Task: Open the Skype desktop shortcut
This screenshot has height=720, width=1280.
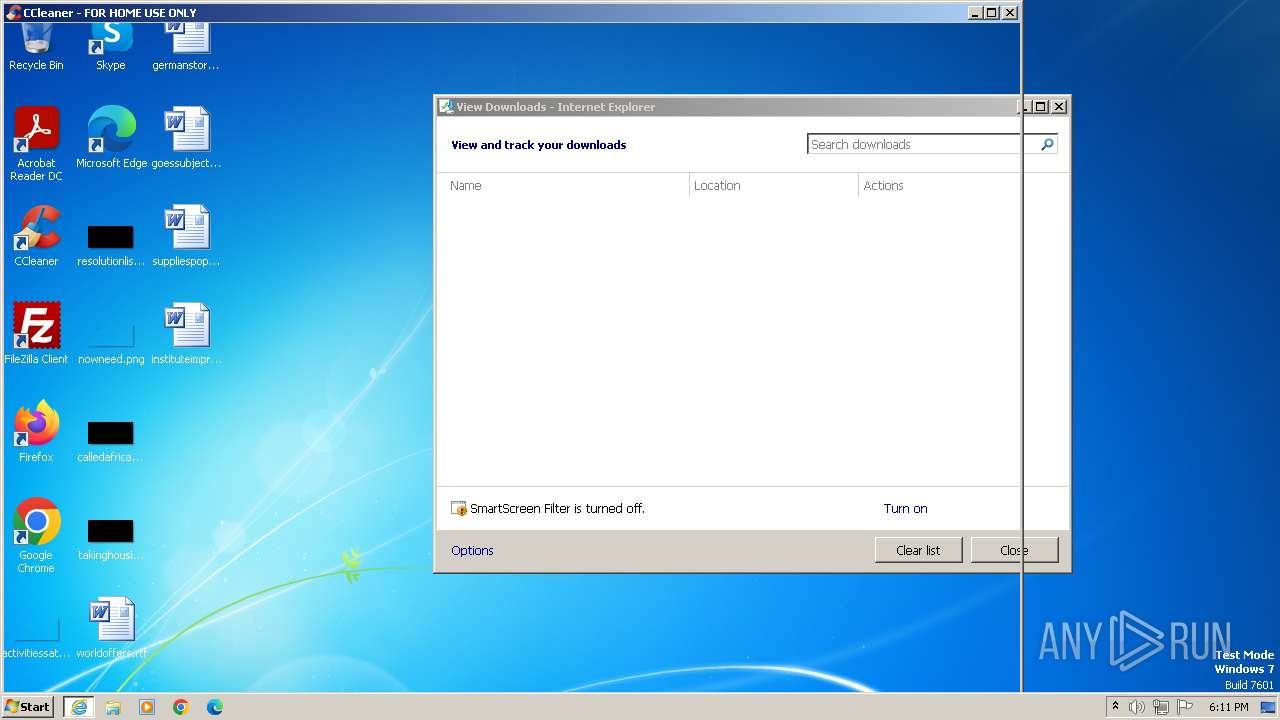Action: [110, 45]
